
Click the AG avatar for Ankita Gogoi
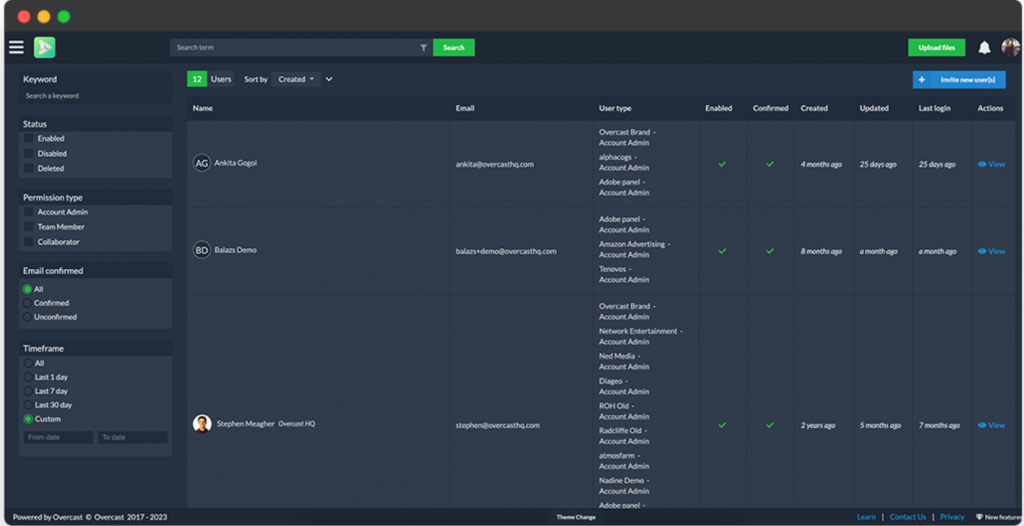point(202,163)
